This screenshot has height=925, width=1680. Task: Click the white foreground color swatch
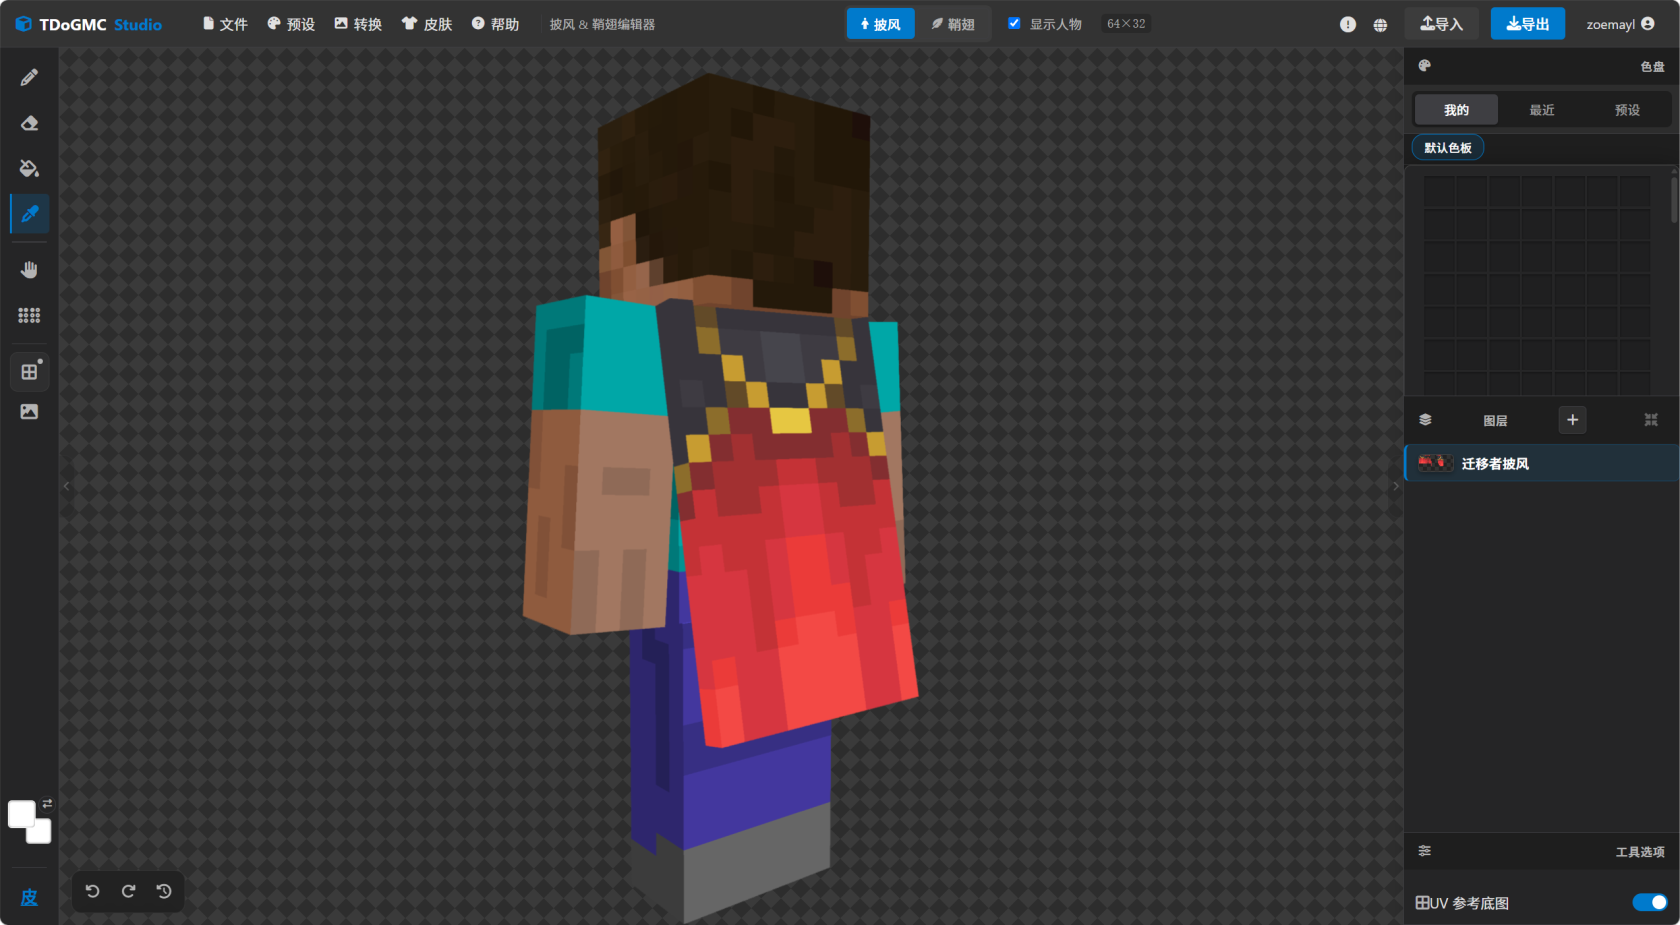point(21,814)
